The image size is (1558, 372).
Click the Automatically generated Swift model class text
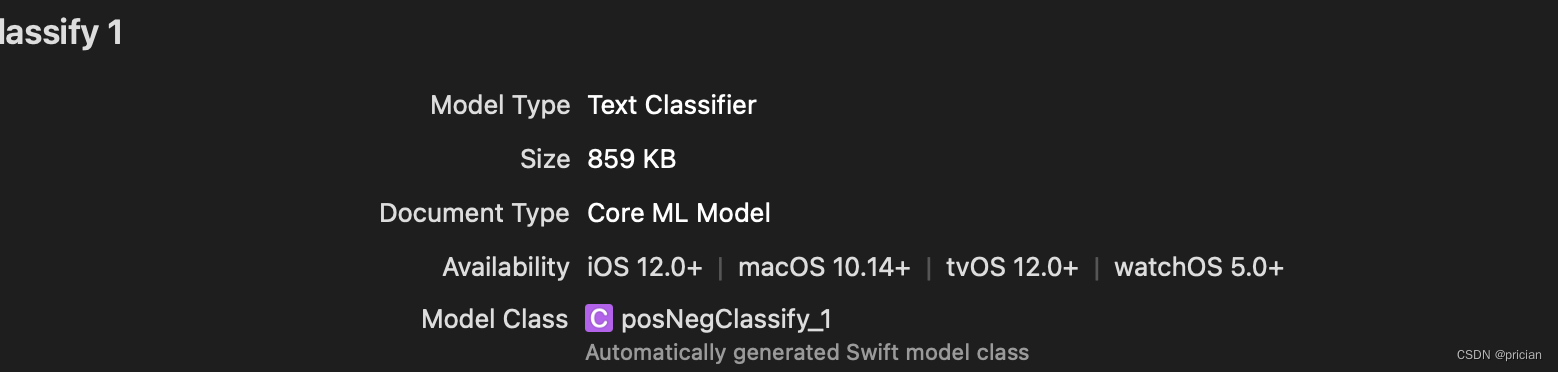pos(807,352)
